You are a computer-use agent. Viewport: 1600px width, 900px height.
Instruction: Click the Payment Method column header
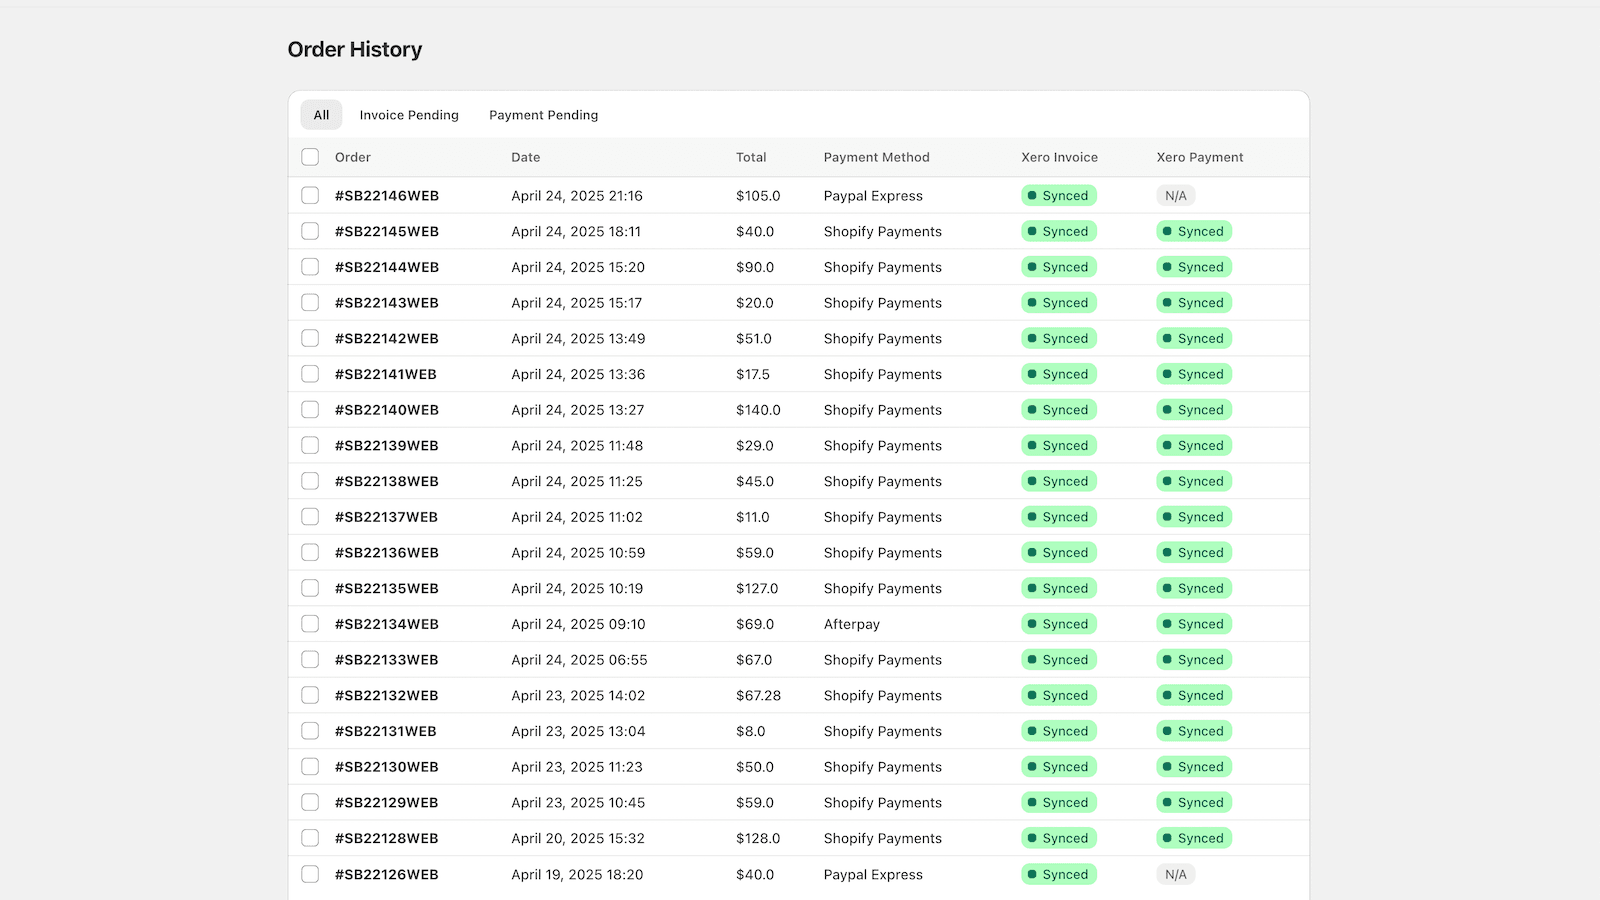pyautogui.click(x=876, y=157)
